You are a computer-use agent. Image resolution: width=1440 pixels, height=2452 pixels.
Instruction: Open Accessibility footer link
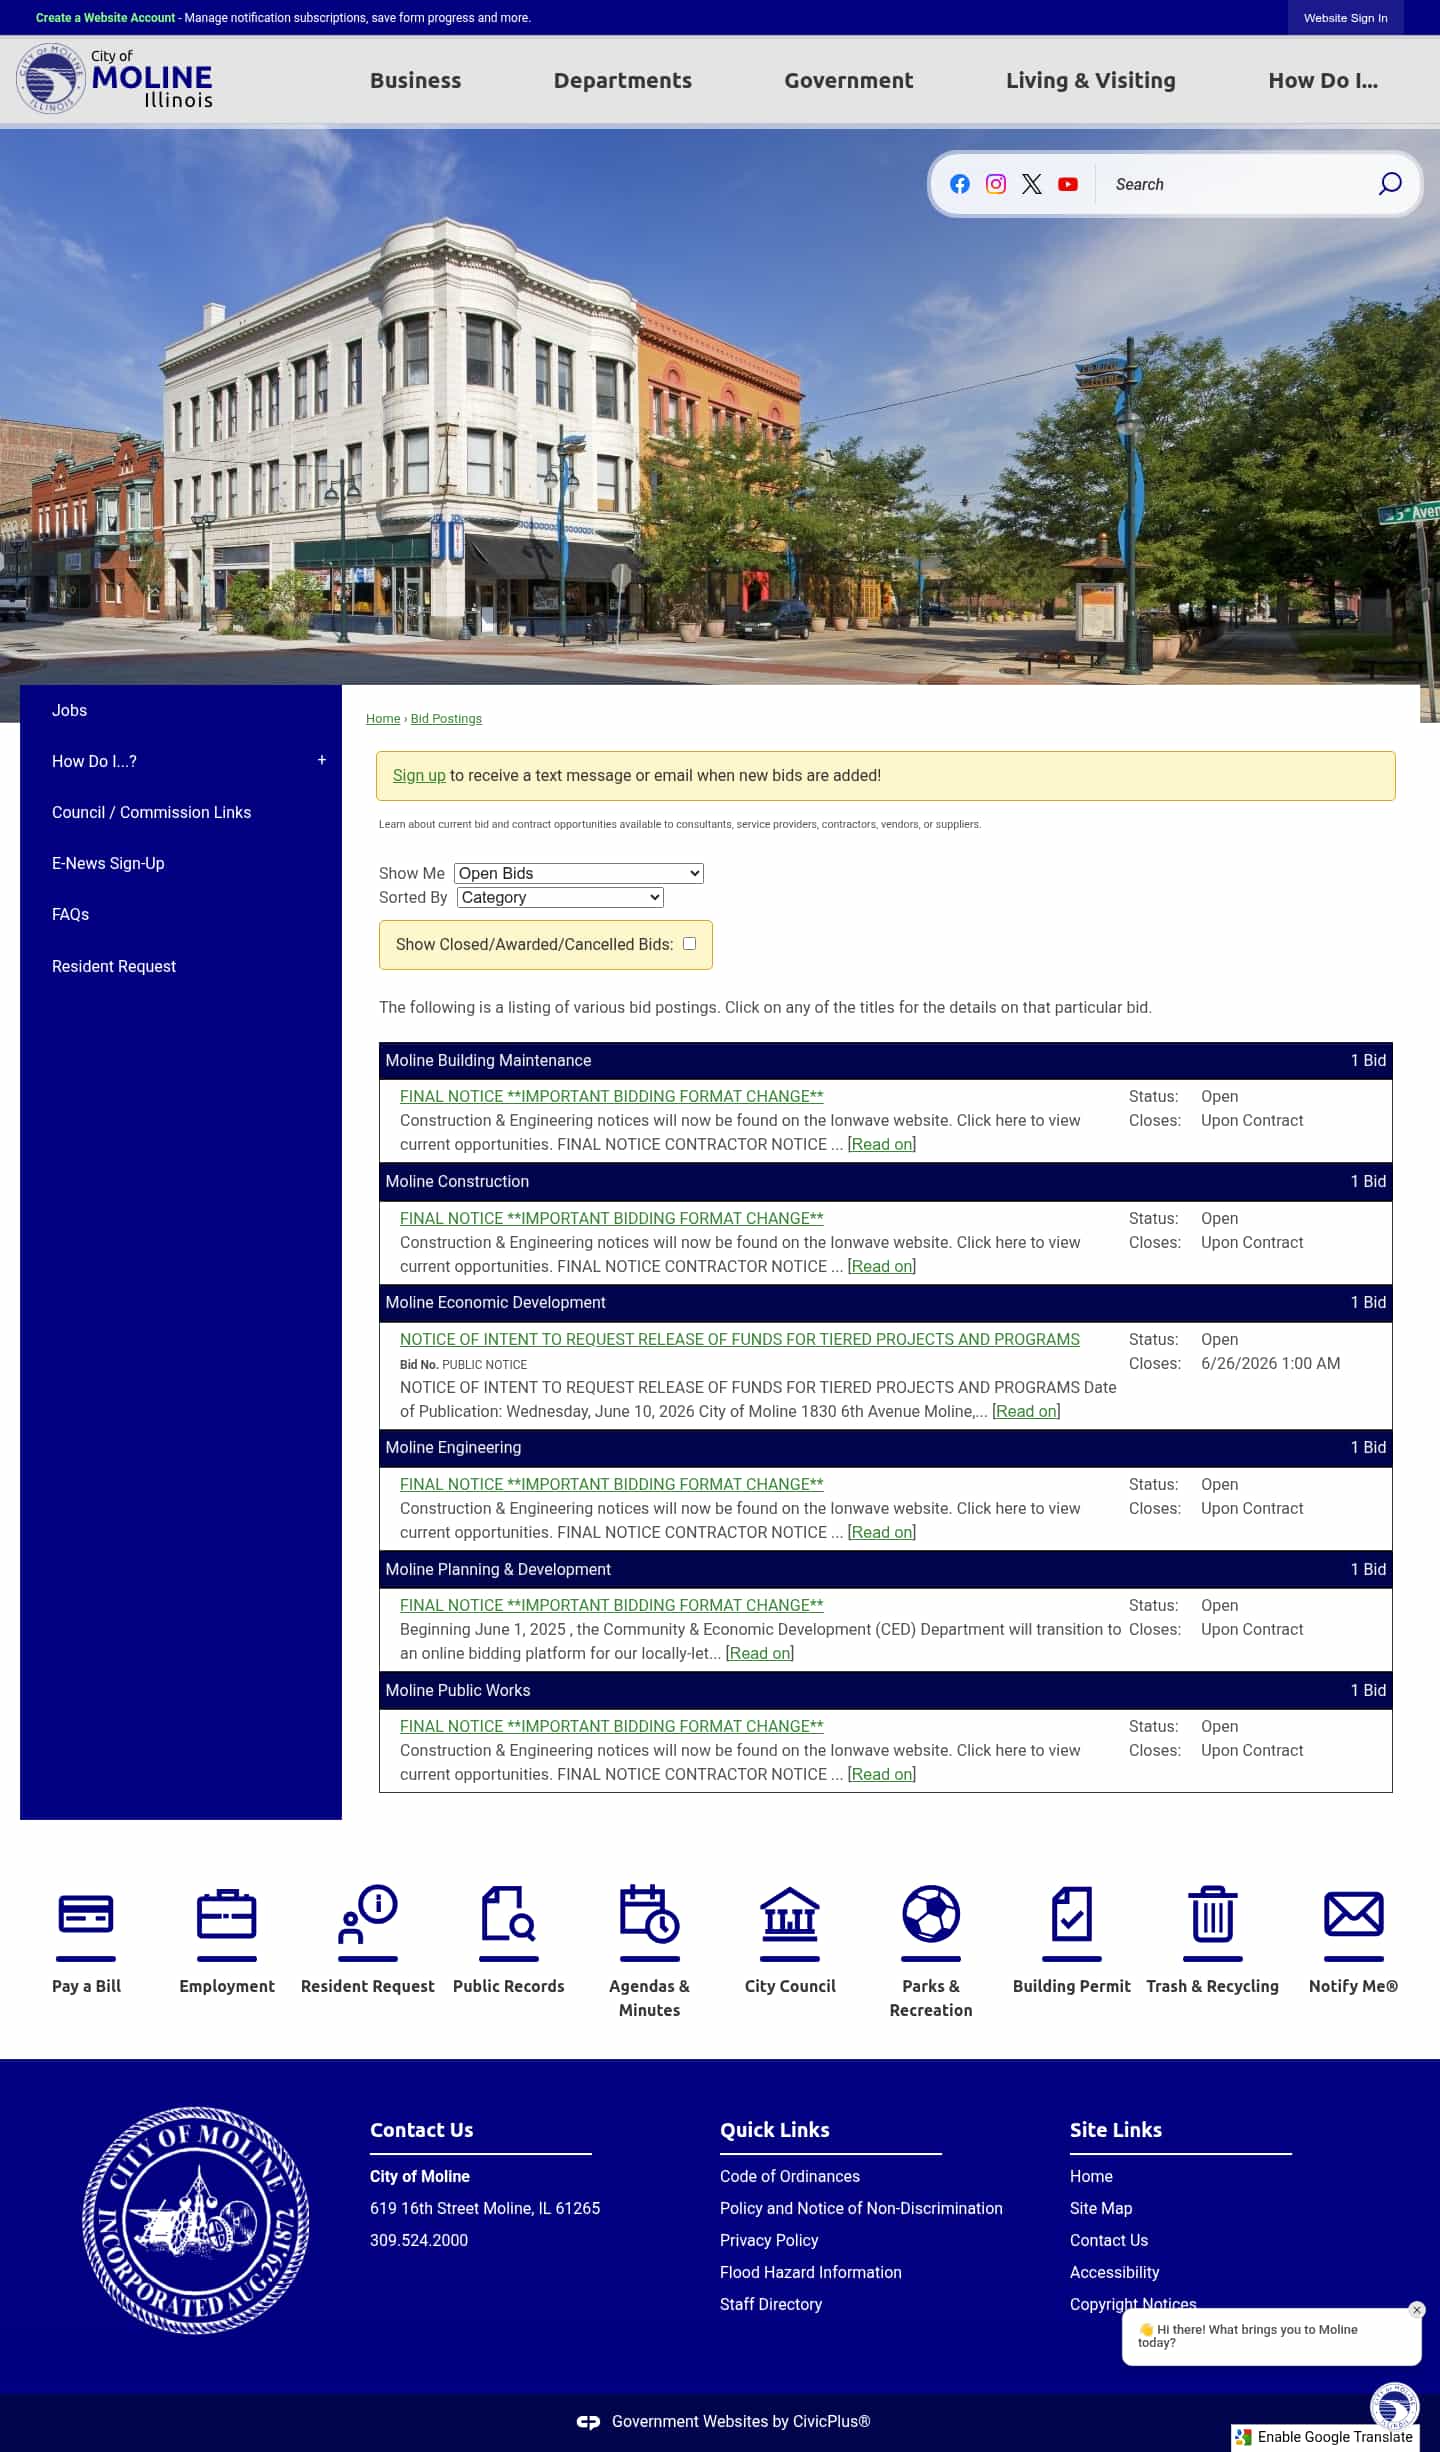[x=1115, y=2272]
